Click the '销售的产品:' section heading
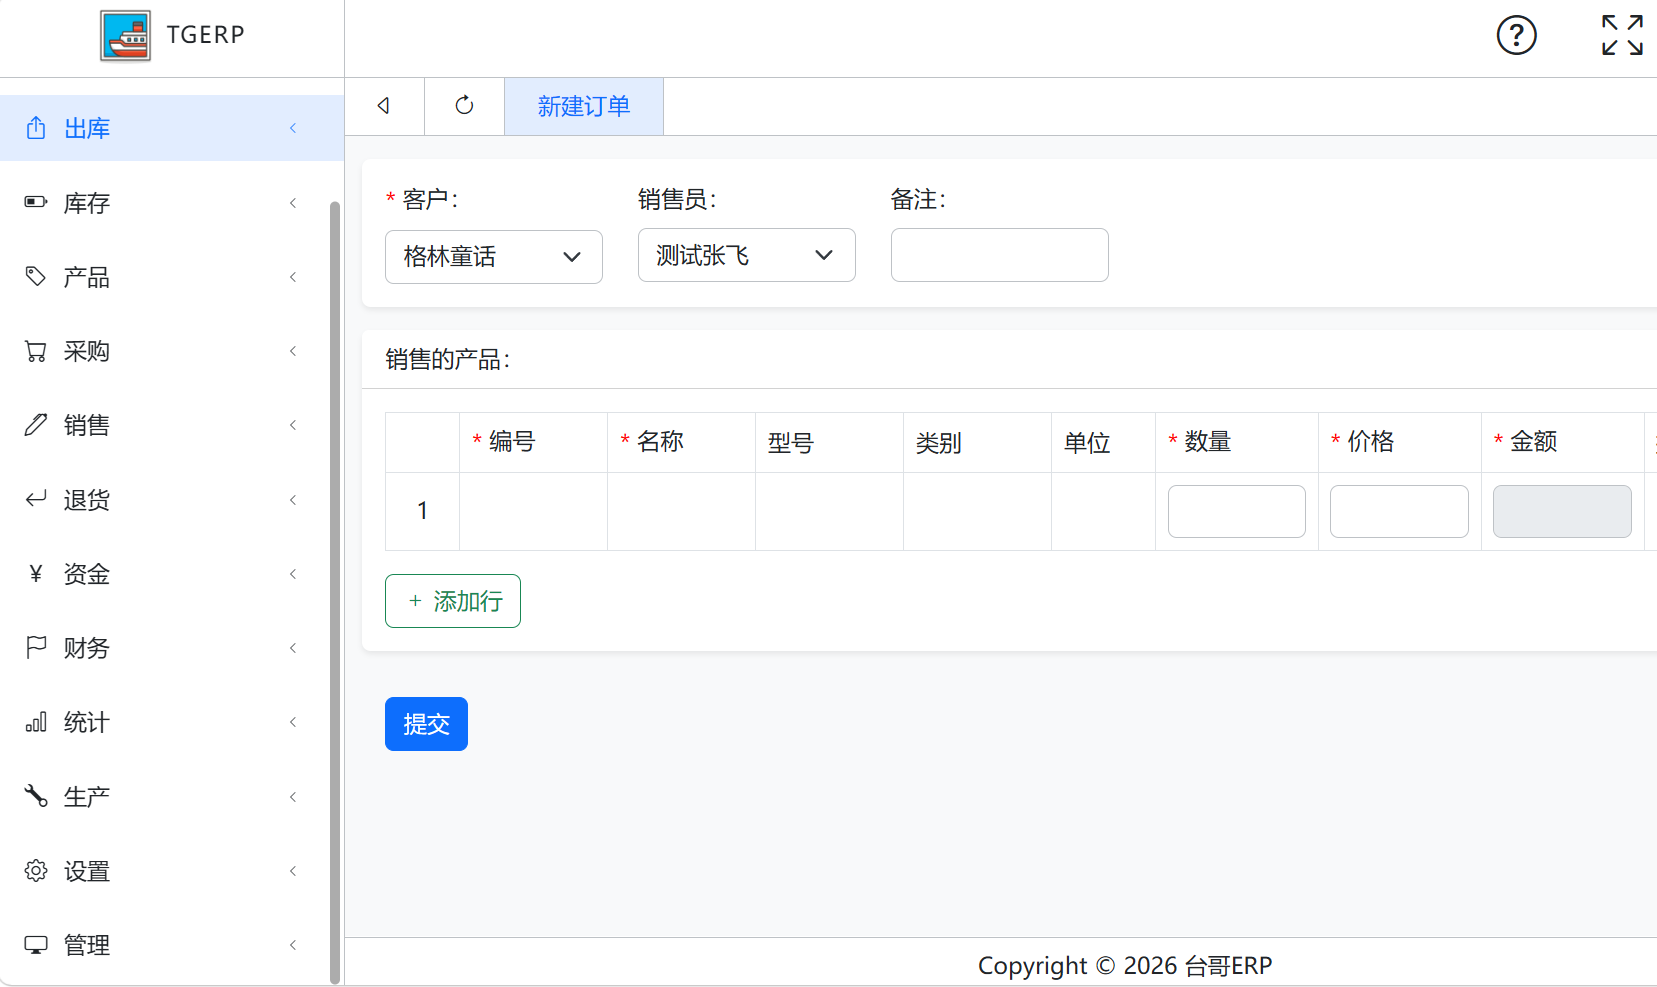 448,360
